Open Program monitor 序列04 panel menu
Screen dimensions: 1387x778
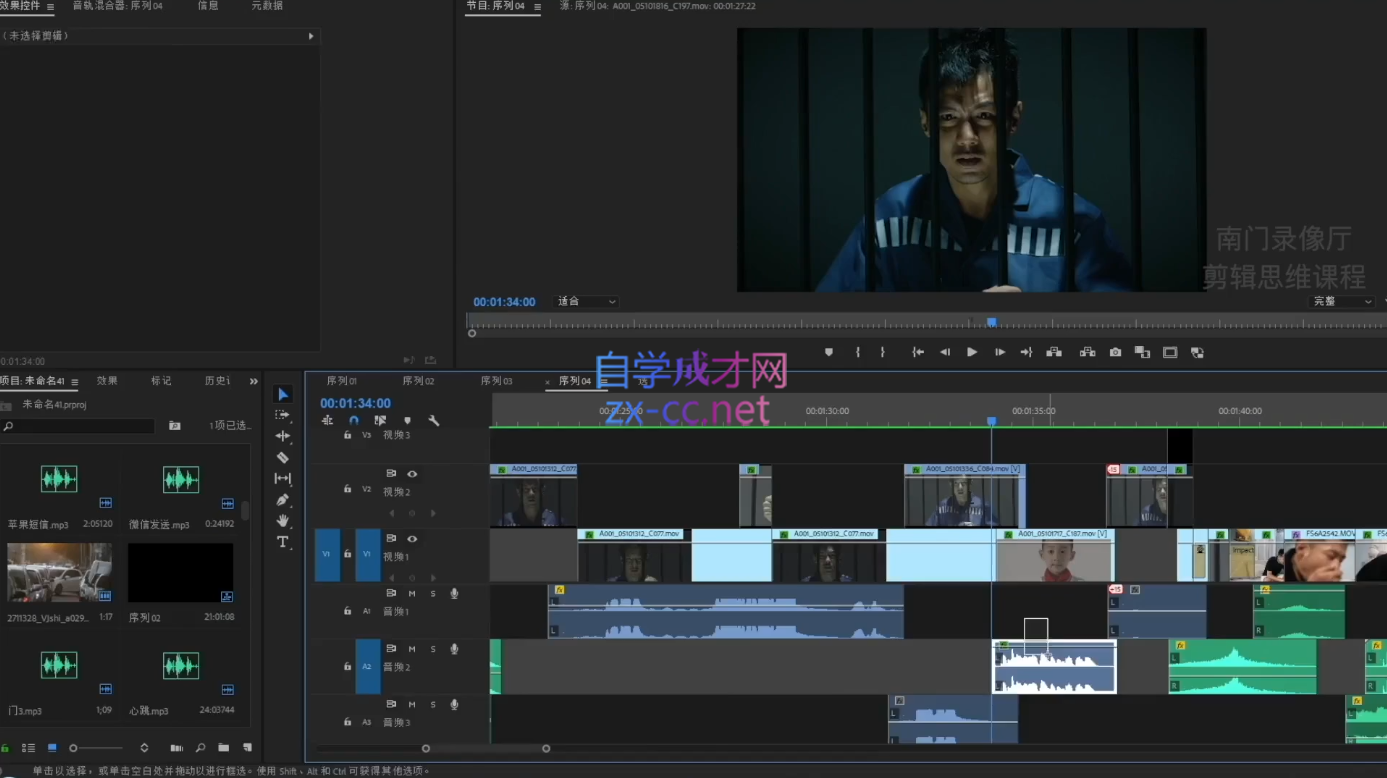537,7
